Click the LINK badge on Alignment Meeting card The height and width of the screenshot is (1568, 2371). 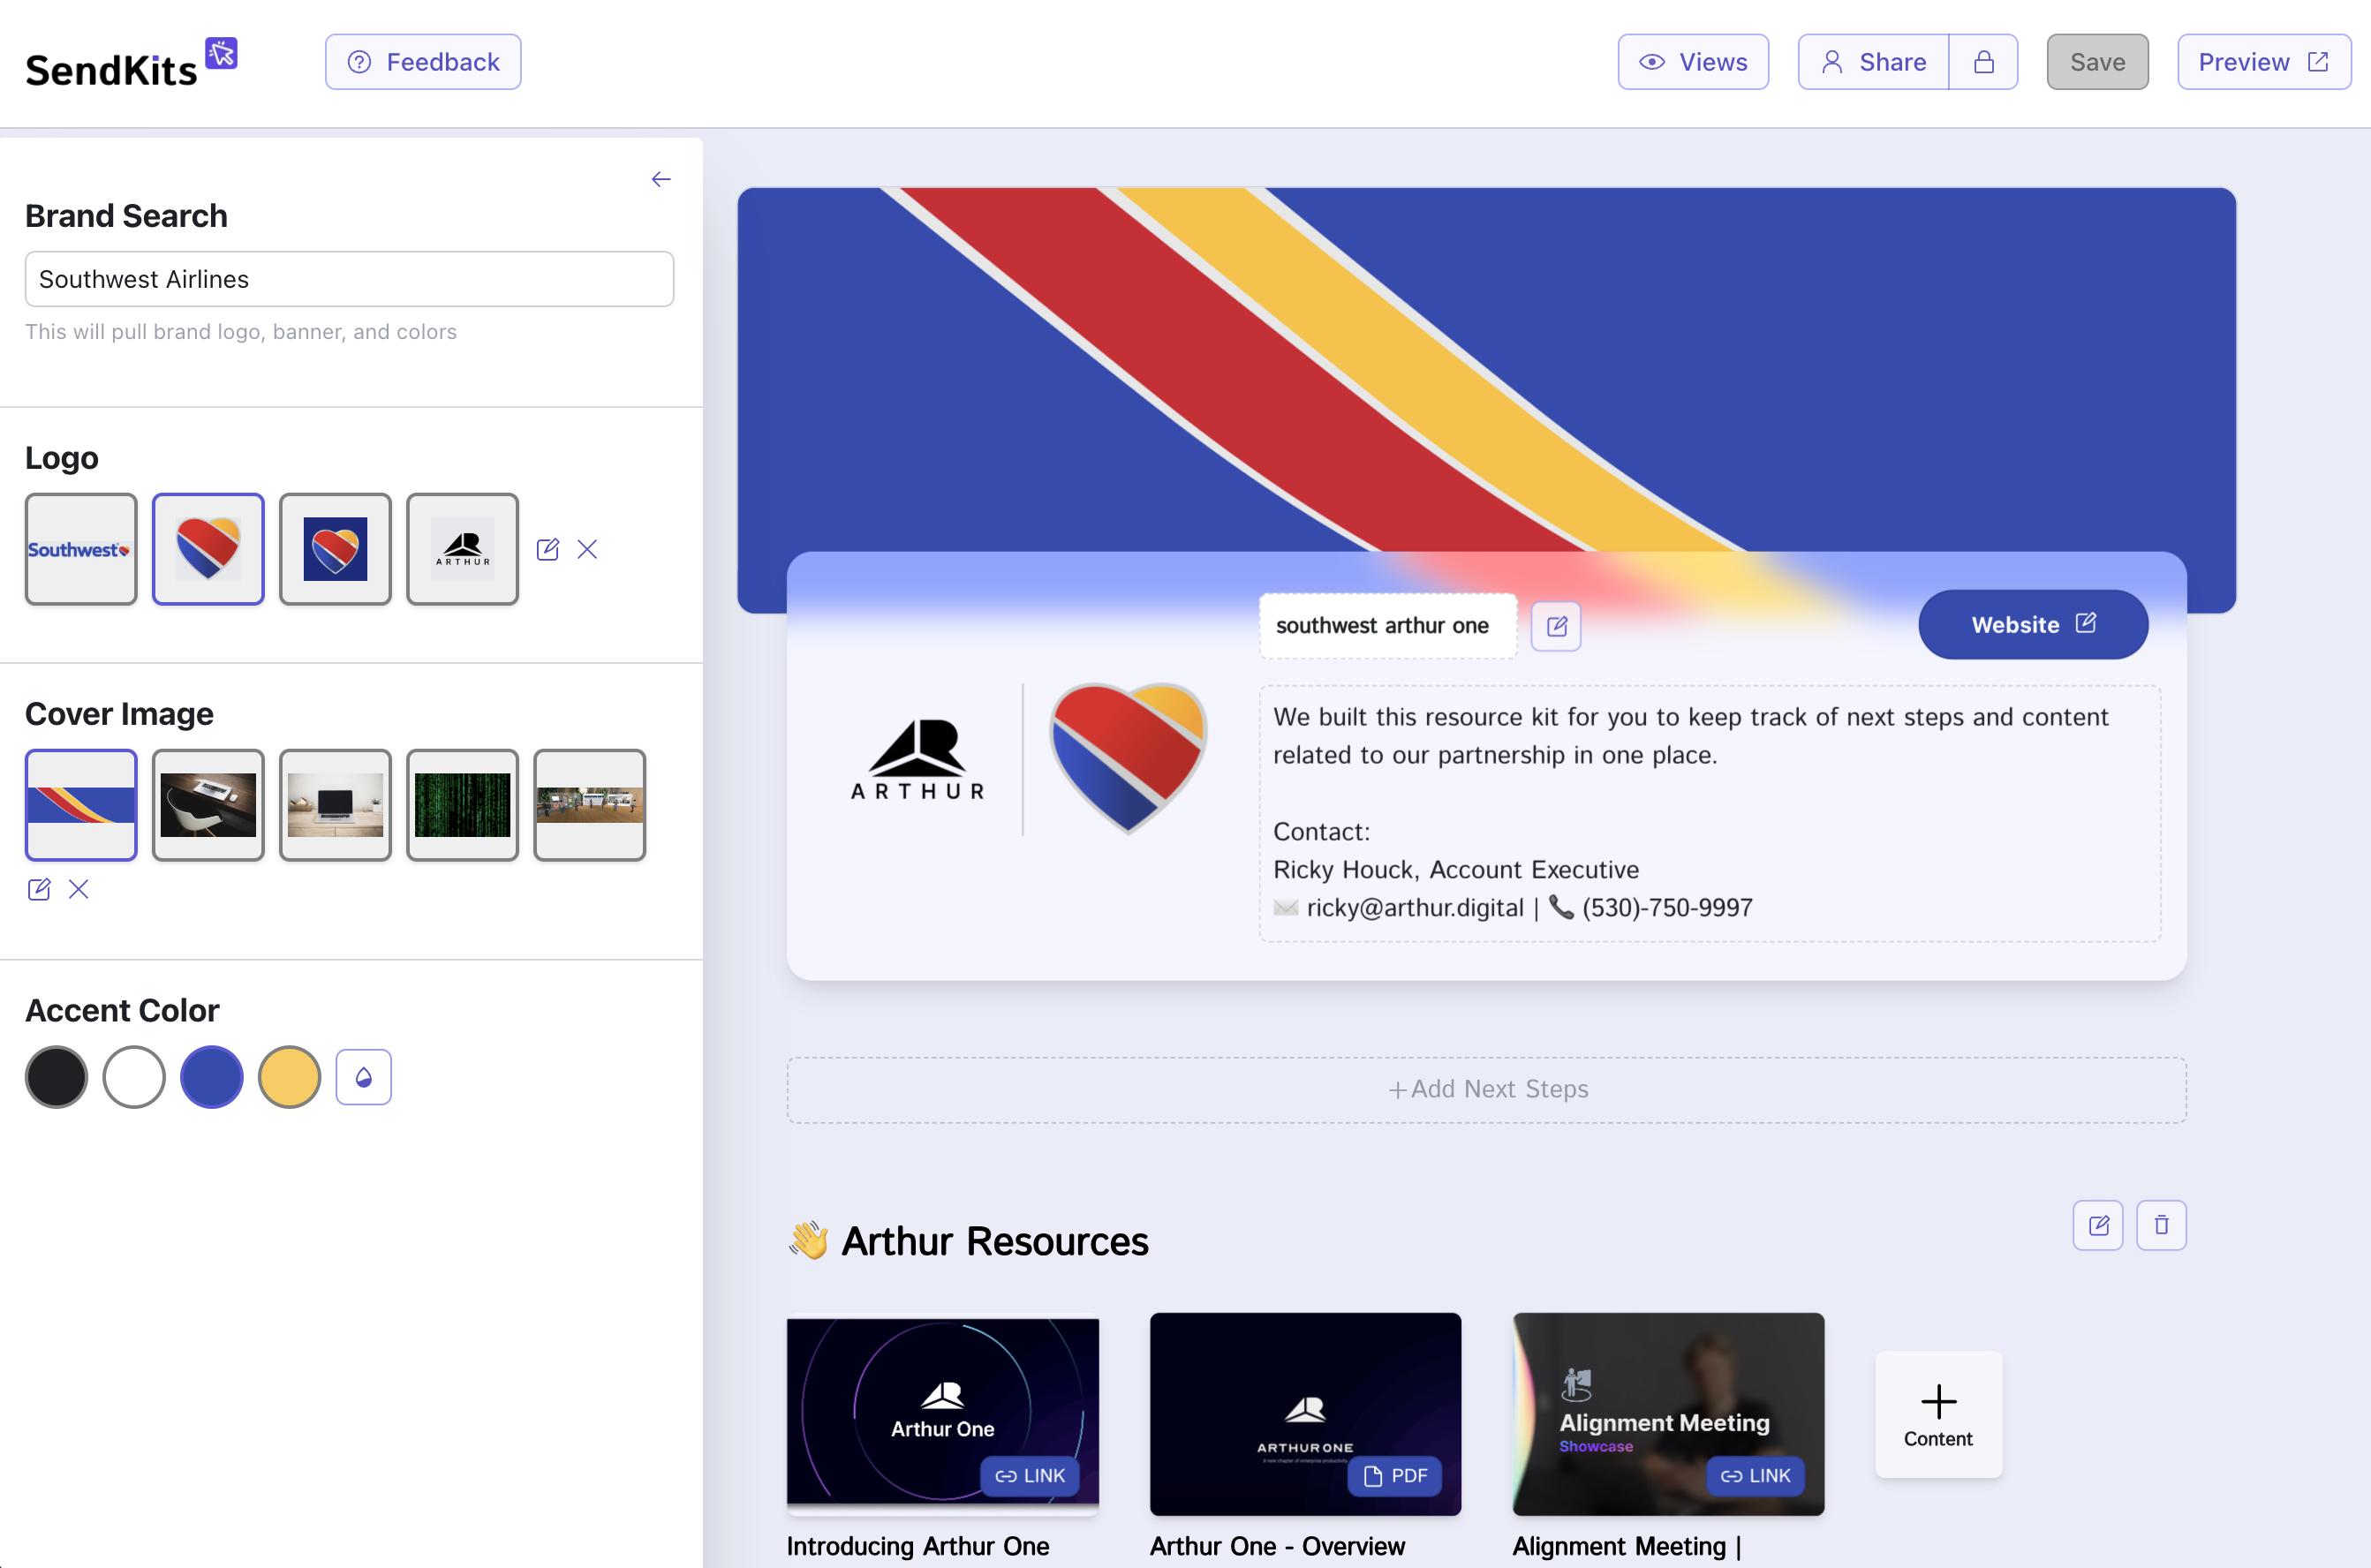[1755, 1476]
